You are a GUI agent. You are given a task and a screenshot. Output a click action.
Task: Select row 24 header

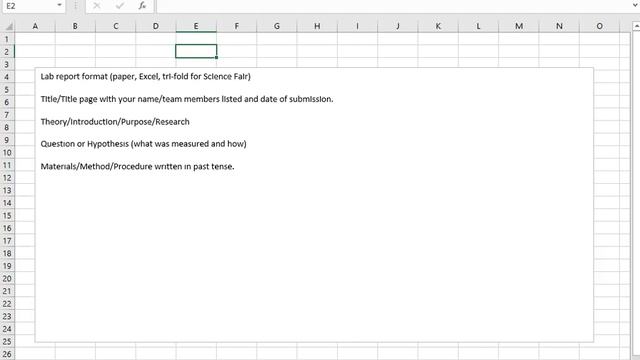pyautogui.click(x=7, y=329)
